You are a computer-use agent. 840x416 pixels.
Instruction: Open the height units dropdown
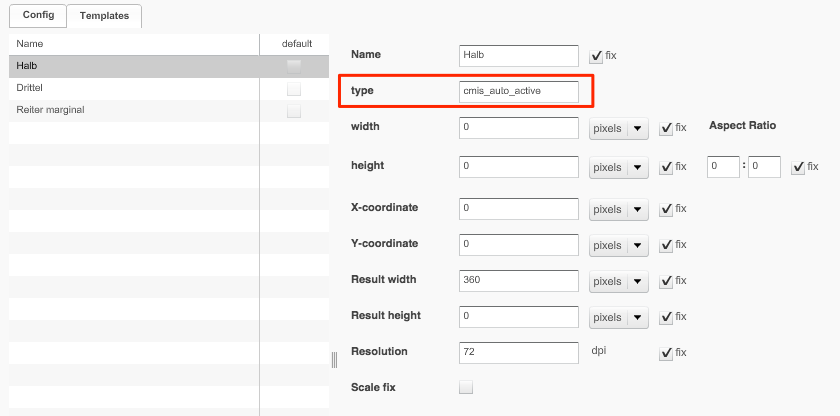tap(619, 168)
